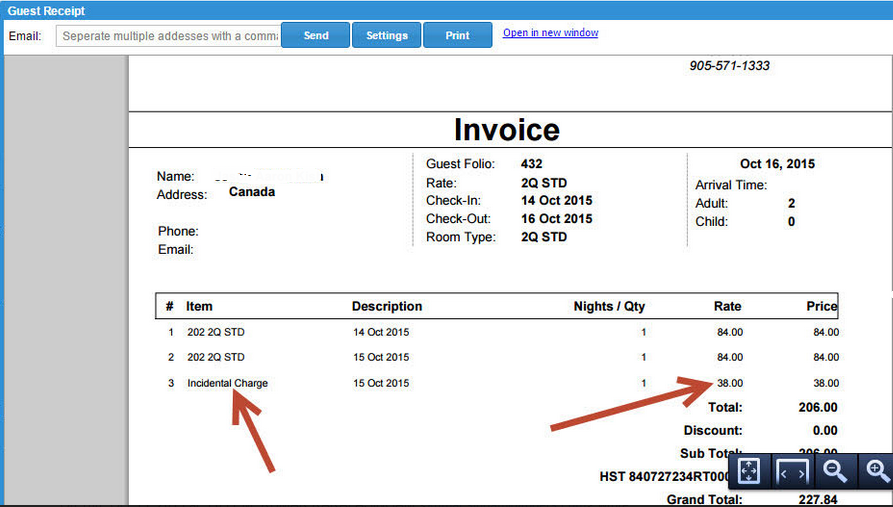Screen dimensions: 893x507
Task: Click the Description column header
Action: pos(387,306)
